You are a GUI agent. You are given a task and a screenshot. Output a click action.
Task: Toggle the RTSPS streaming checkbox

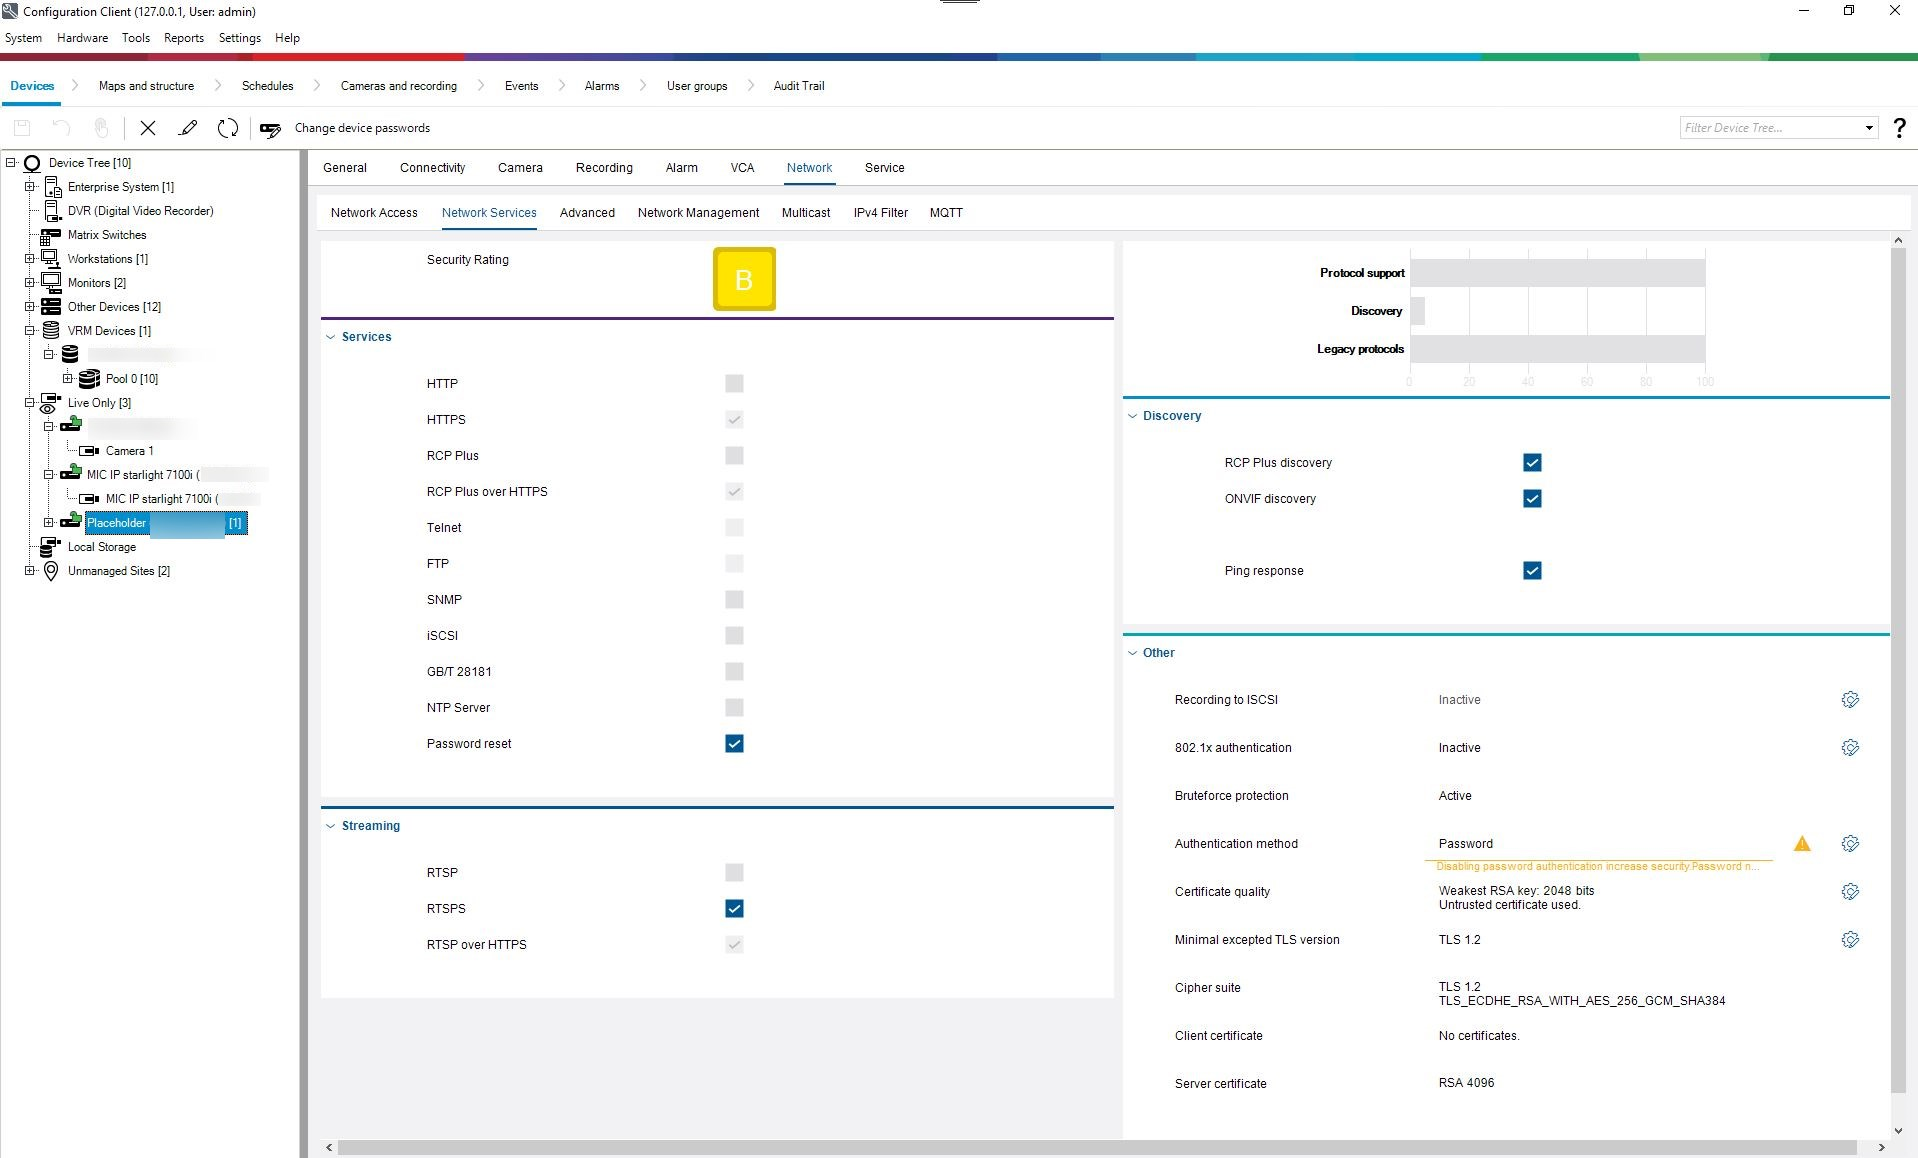click(x=734, y=909)
